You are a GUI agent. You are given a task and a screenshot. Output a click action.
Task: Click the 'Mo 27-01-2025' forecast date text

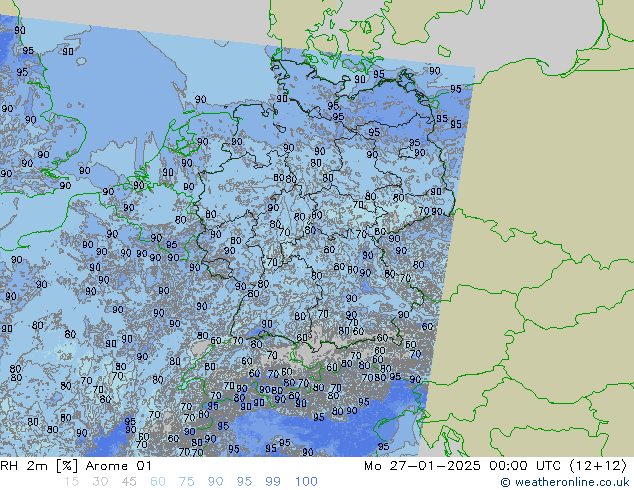422,466
